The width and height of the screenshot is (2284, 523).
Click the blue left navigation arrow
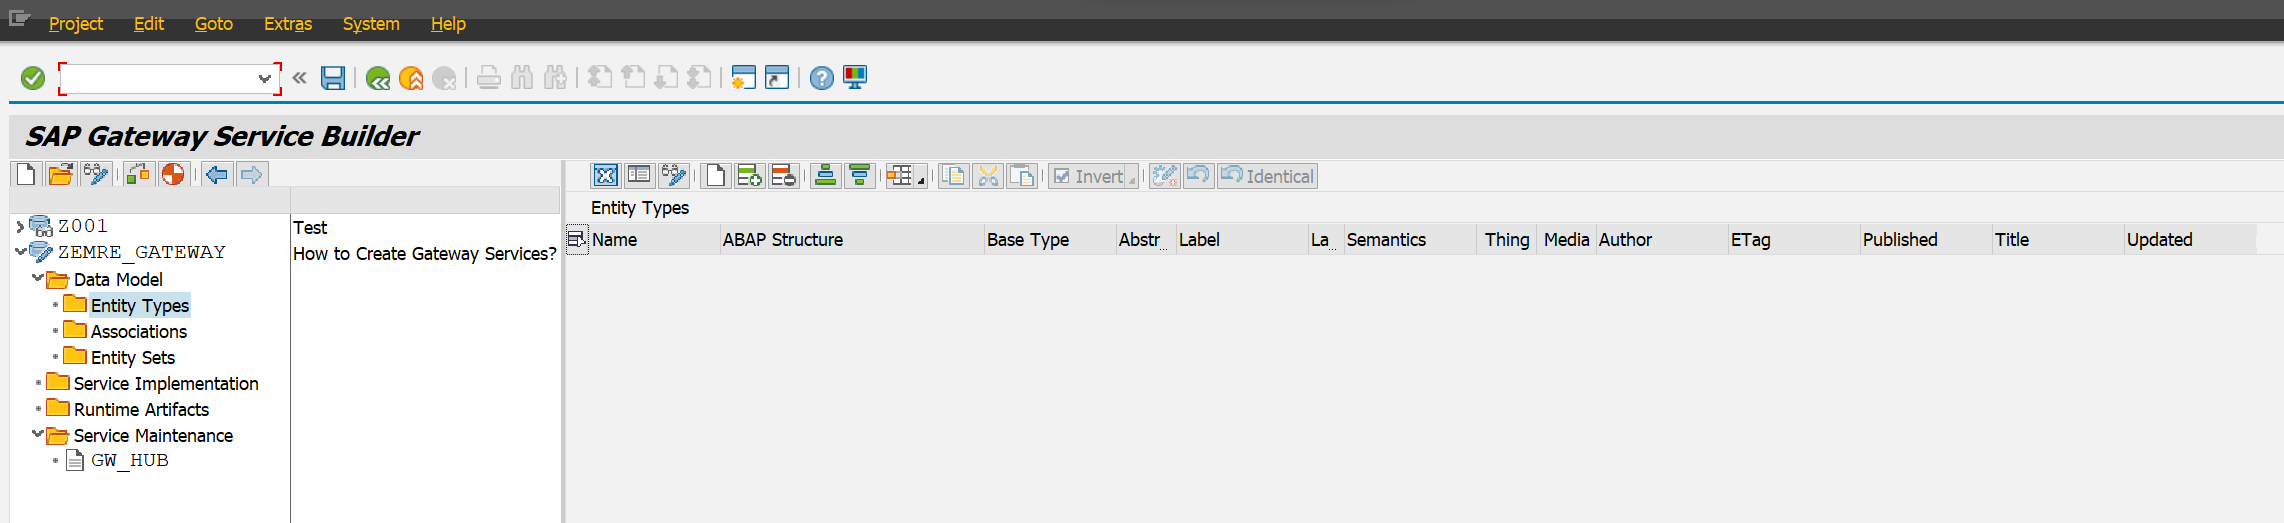[x=216, y=175]
